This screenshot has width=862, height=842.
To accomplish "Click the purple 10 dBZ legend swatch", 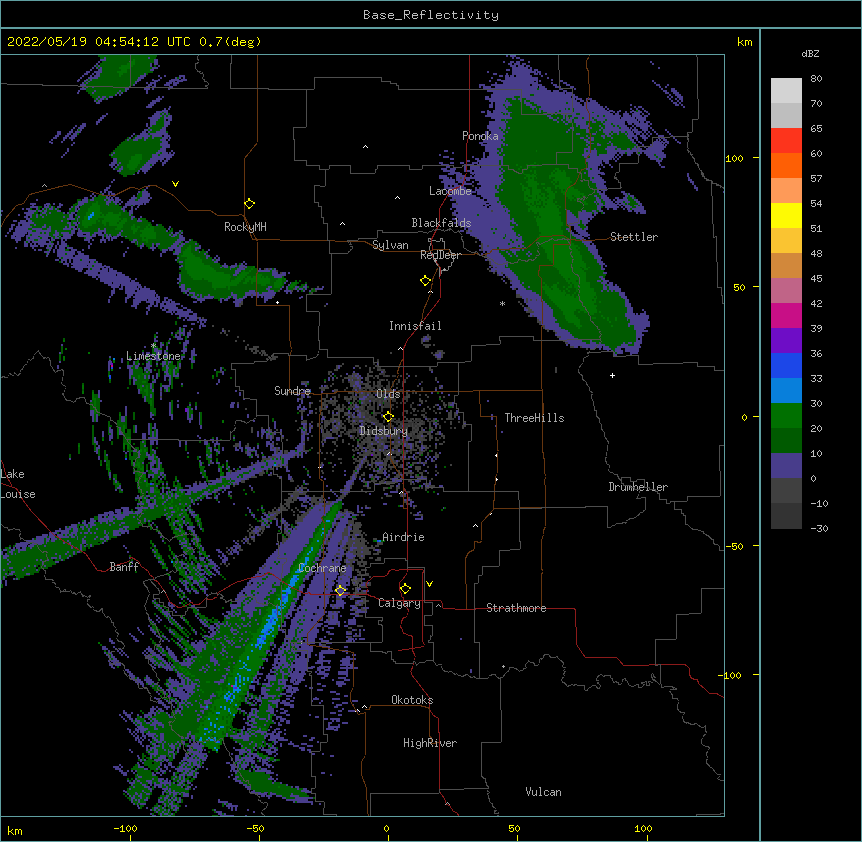I will (786, 466).
